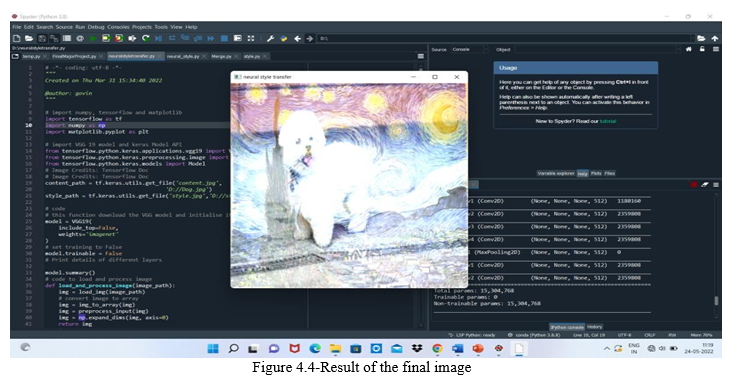Open the Preferences wrench icon
The width and height of the screenshot is (747, 383).
coord(270,38)
